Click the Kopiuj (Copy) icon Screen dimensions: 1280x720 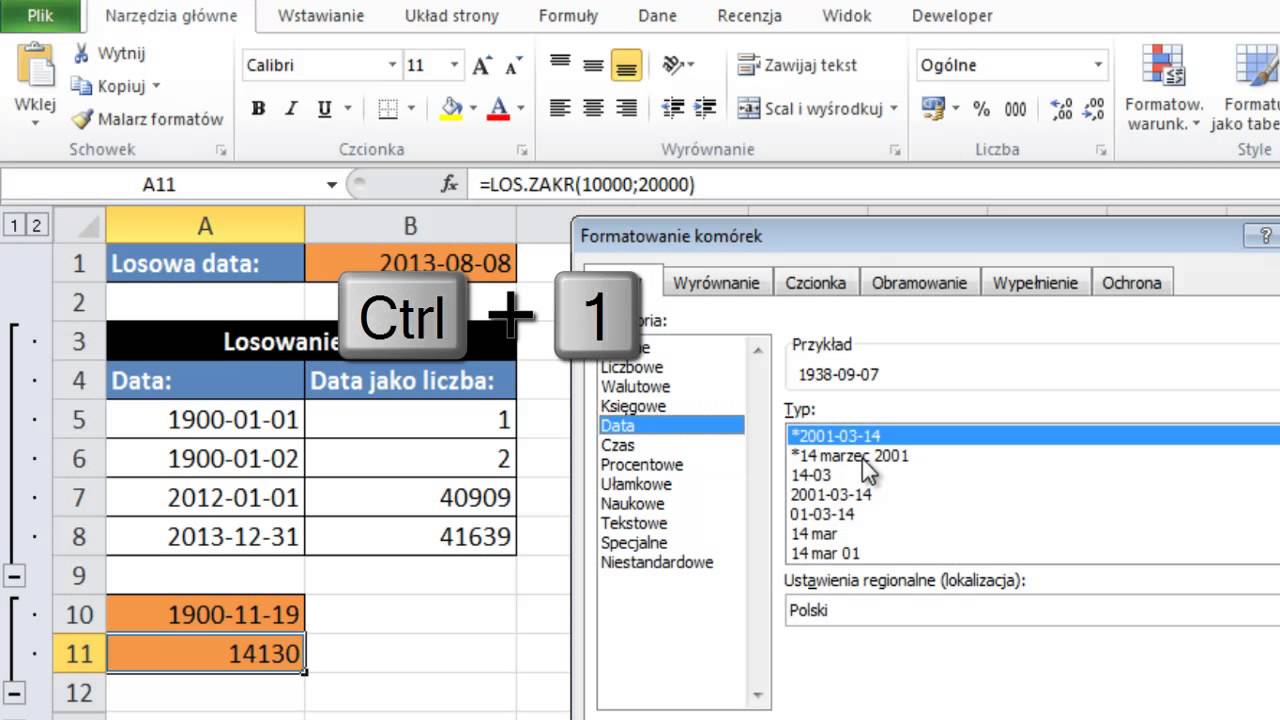(82, 86)
